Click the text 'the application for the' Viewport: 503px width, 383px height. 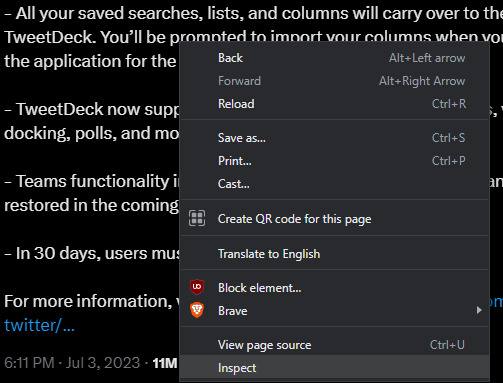click(90, 61)
